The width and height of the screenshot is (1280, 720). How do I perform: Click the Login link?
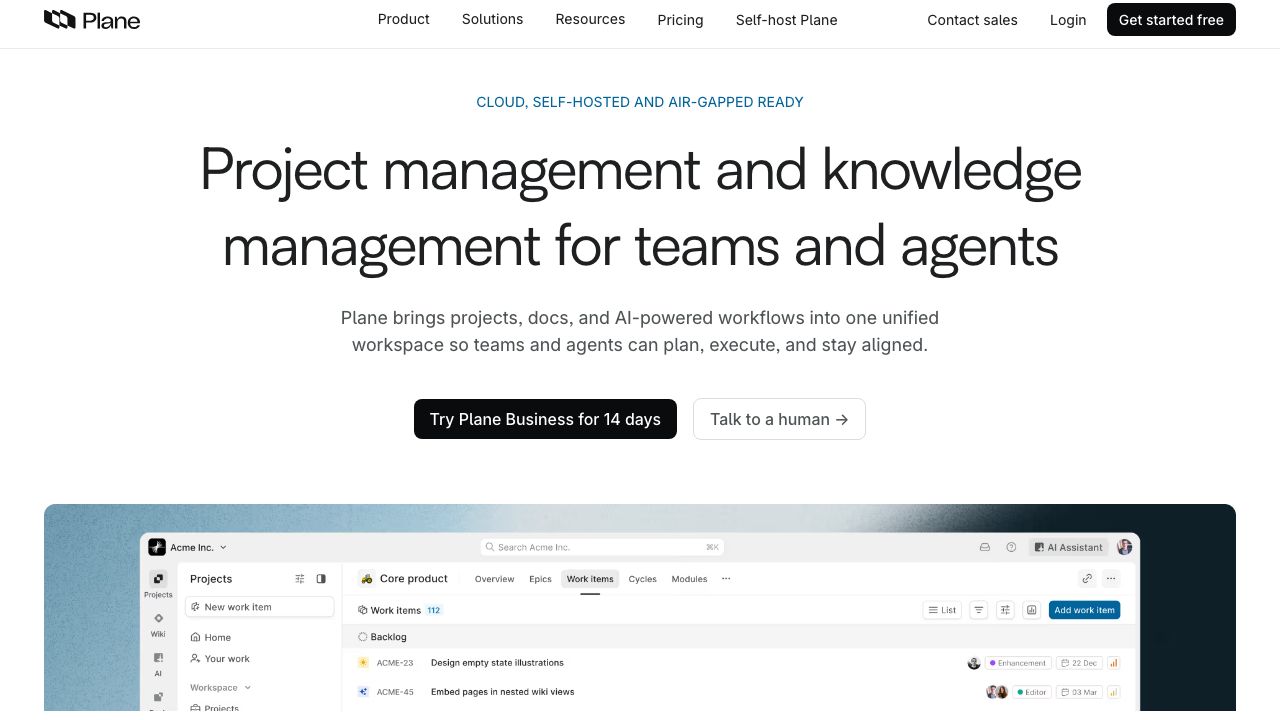pyautogui.click(x=1068, y=20)
